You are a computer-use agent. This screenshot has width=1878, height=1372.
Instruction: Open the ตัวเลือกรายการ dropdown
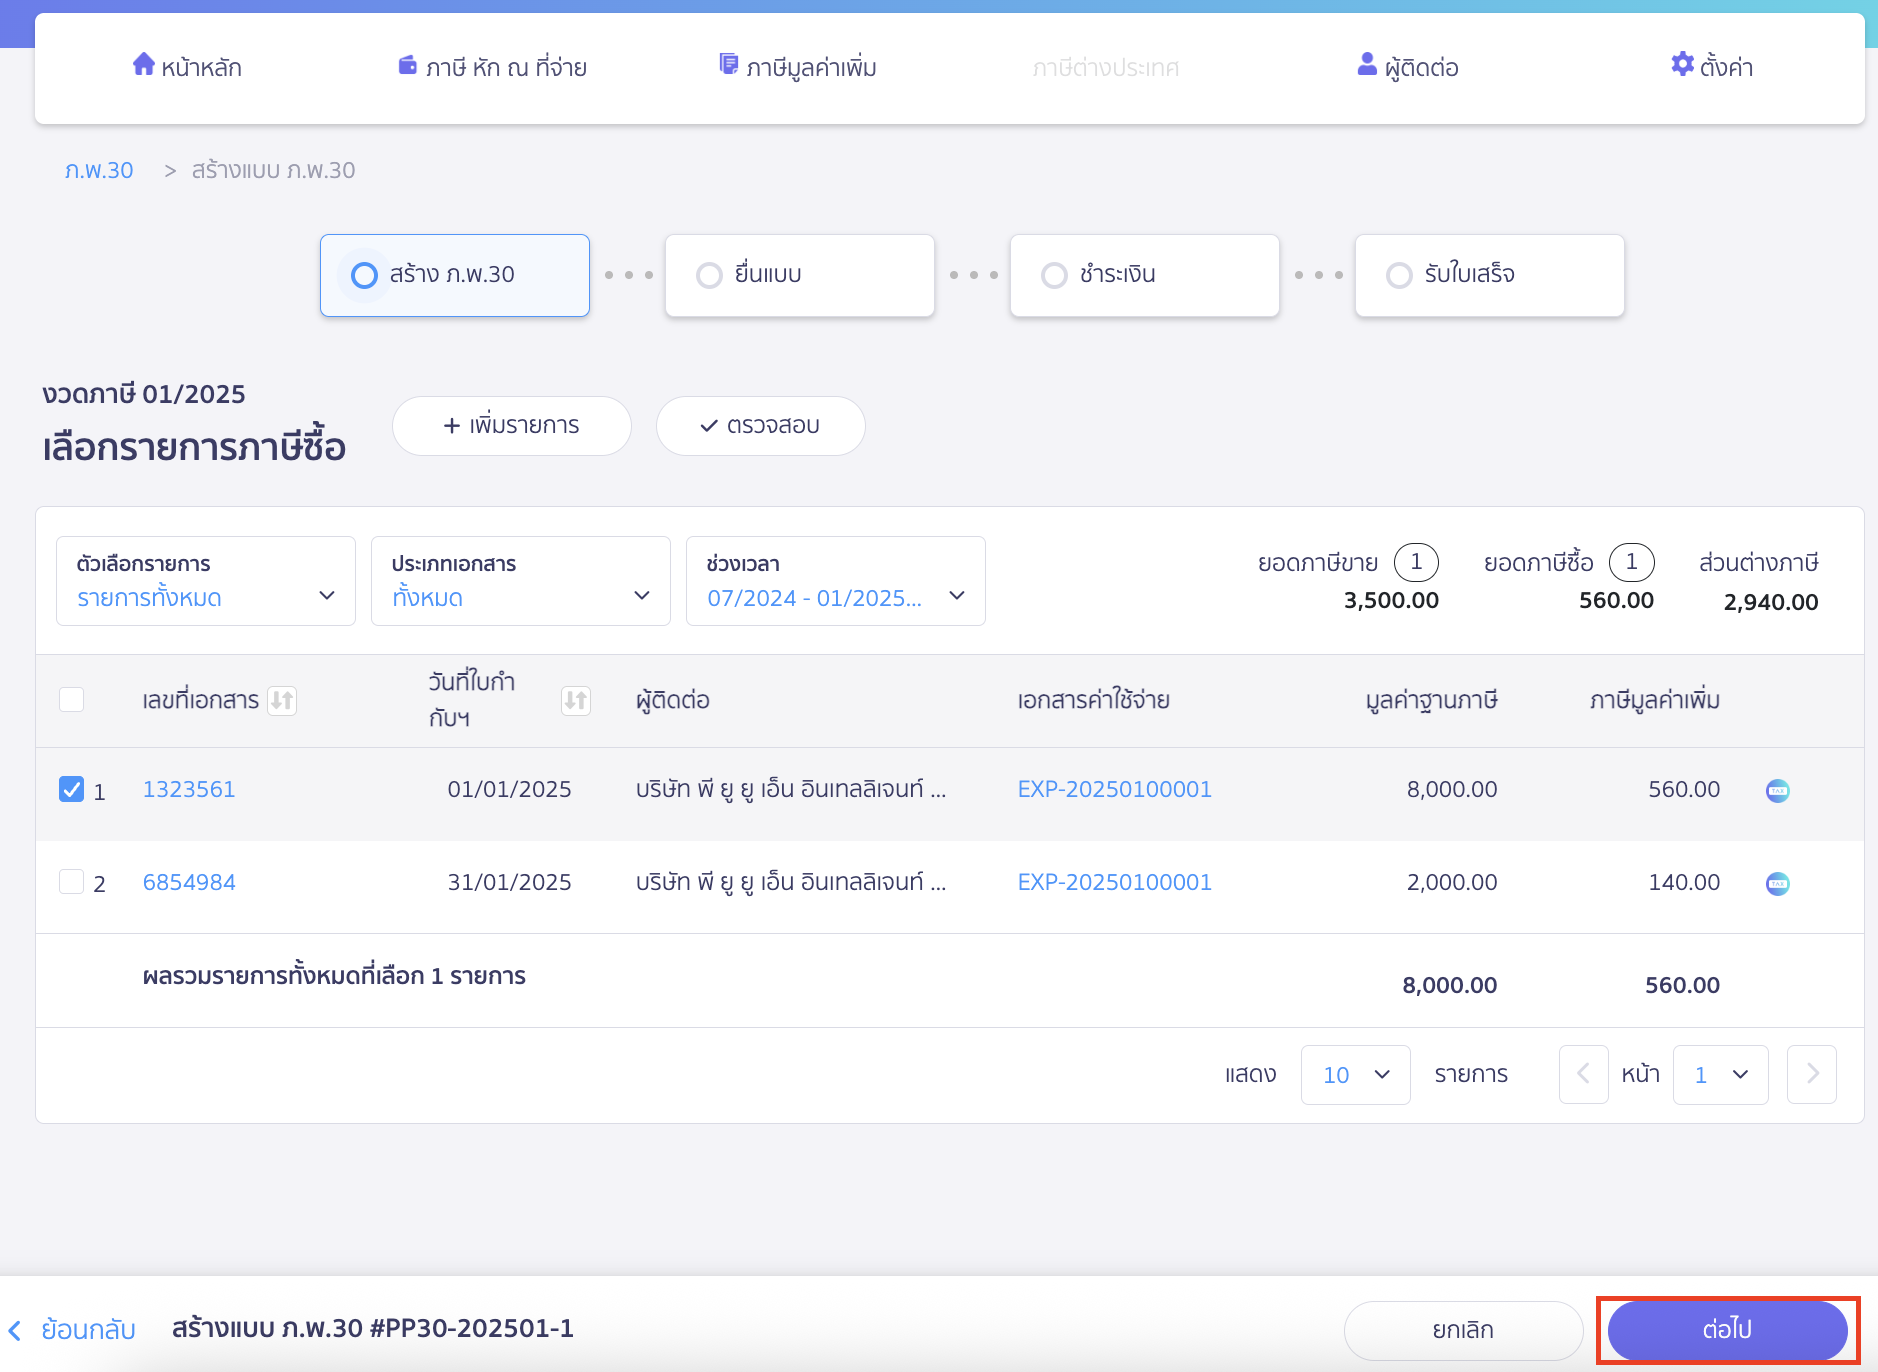coord(206,582)
